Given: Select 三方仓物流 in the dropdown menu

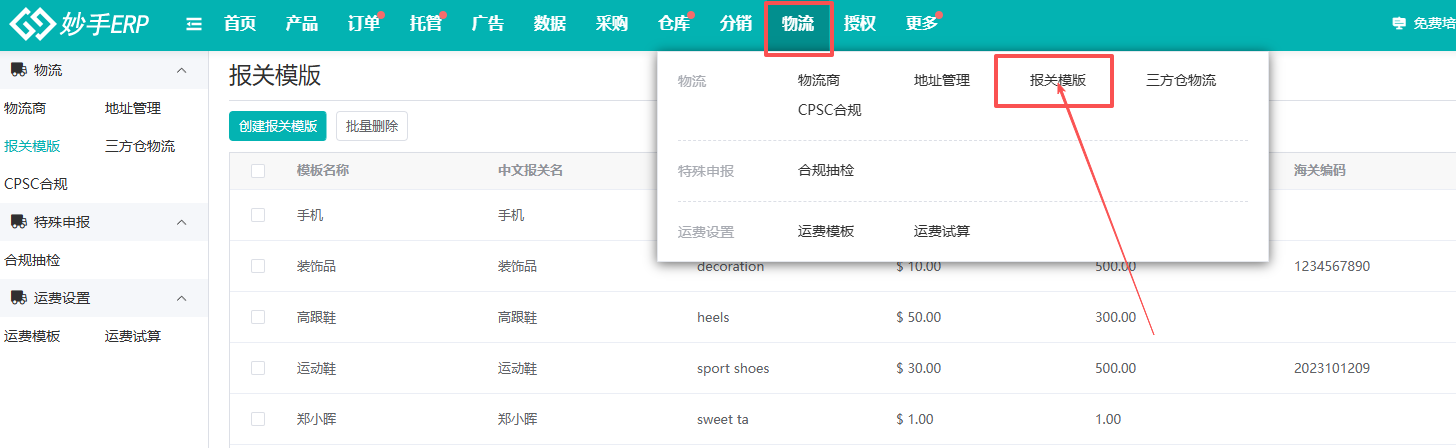Looking at the screenshot, I should tap(1181, 80).
